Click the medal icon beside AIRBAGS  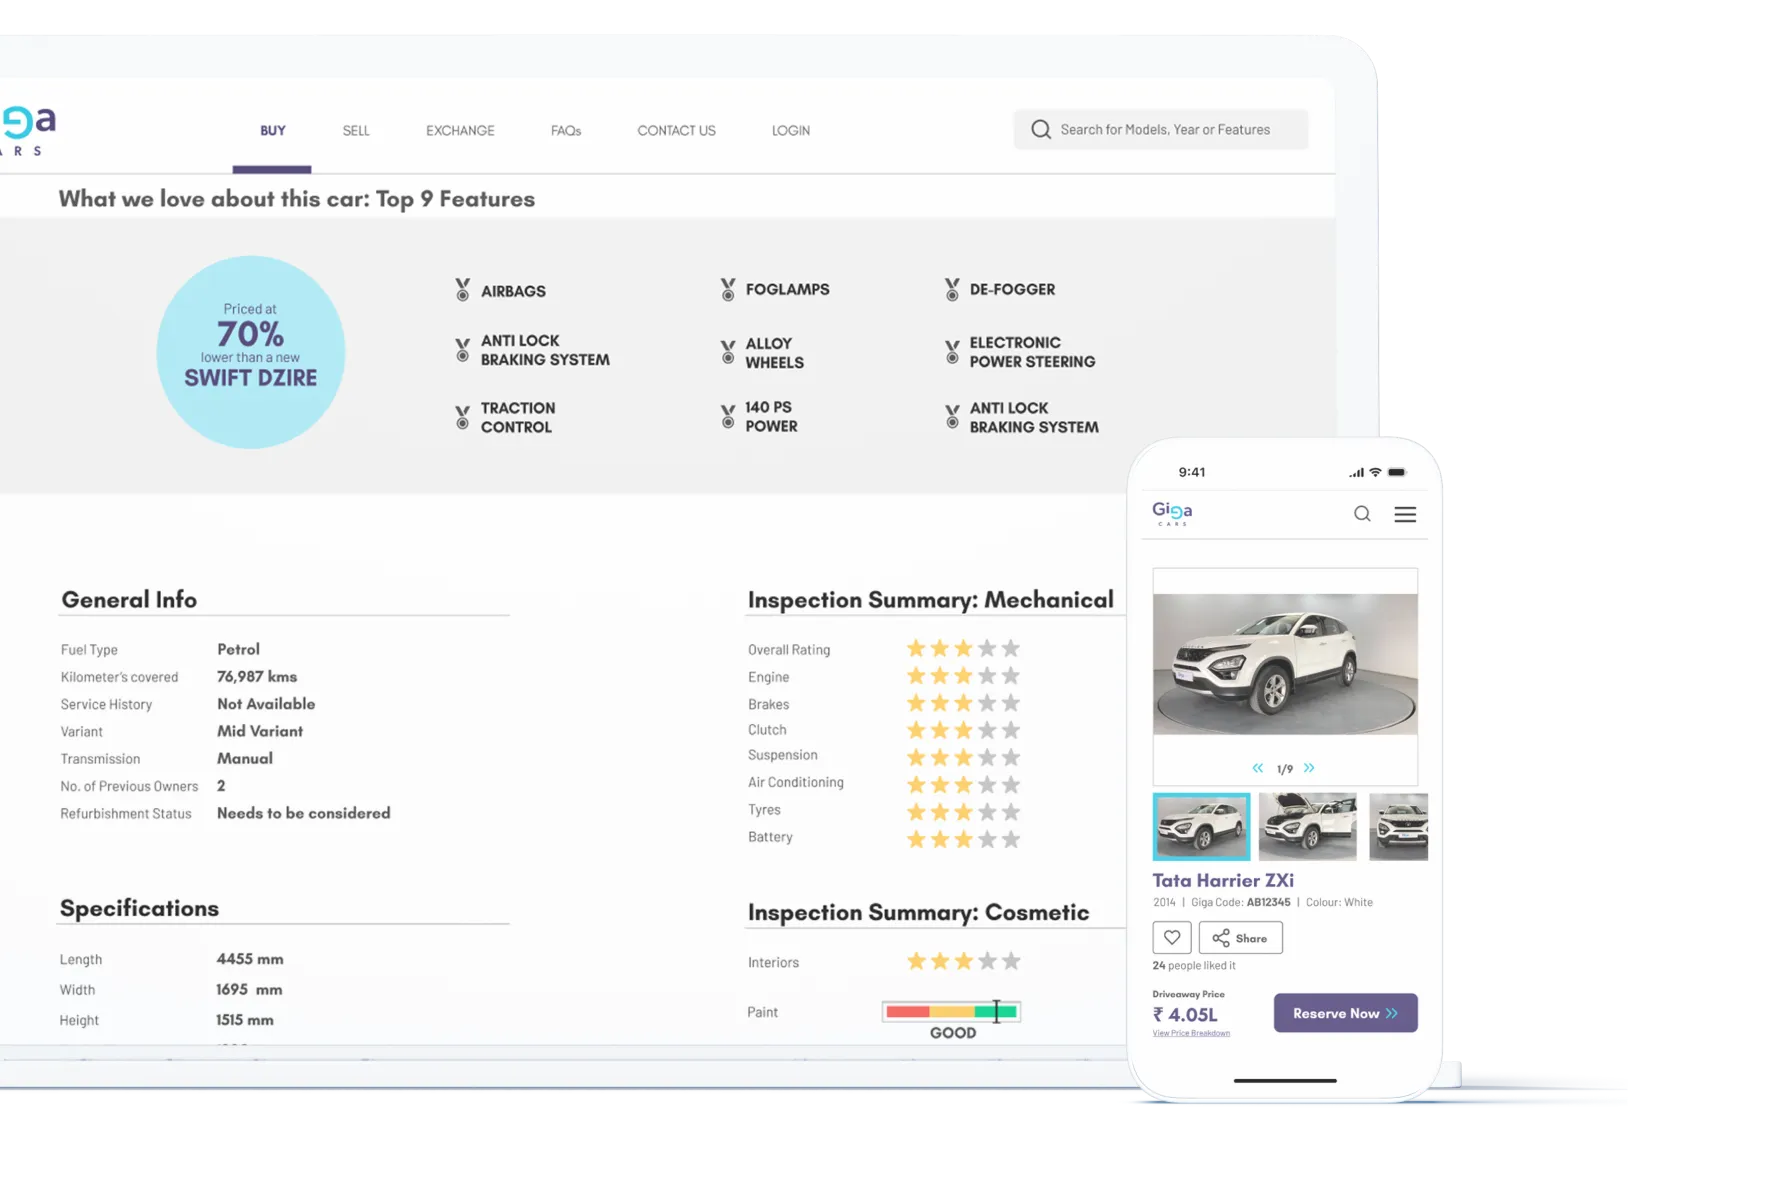click(462, 290)
